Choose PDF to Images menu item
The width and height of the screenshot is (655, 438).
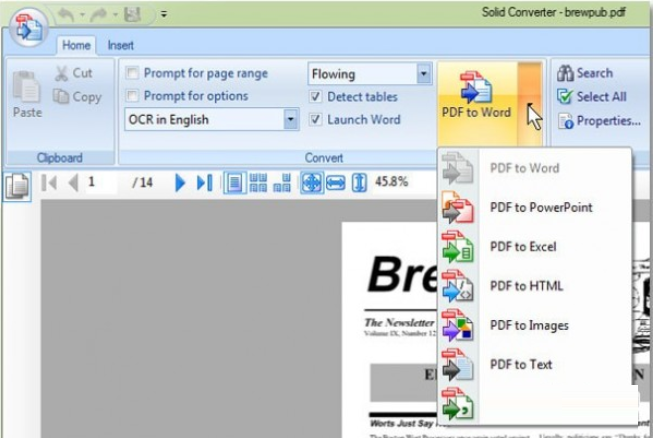(534, 325)
